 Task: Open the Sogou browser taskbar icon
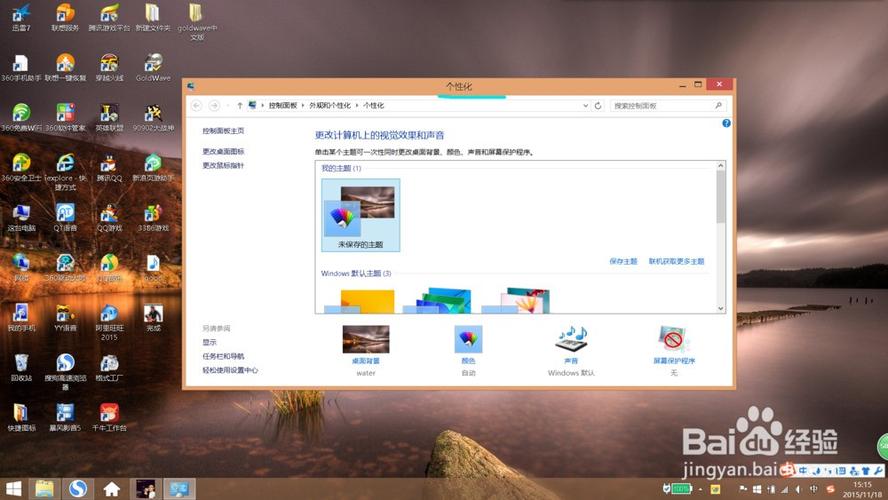coord(78,489)
